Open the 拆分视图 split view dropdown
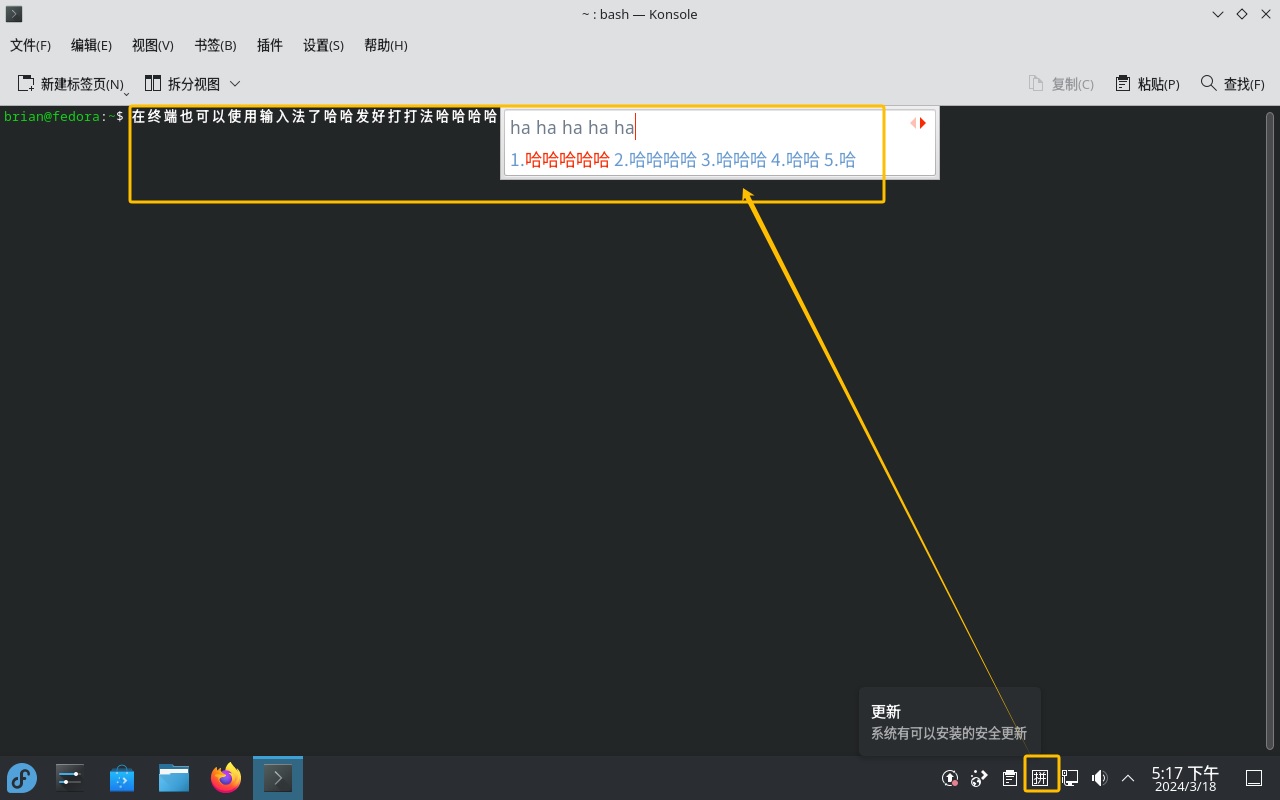 click(235, 84)
